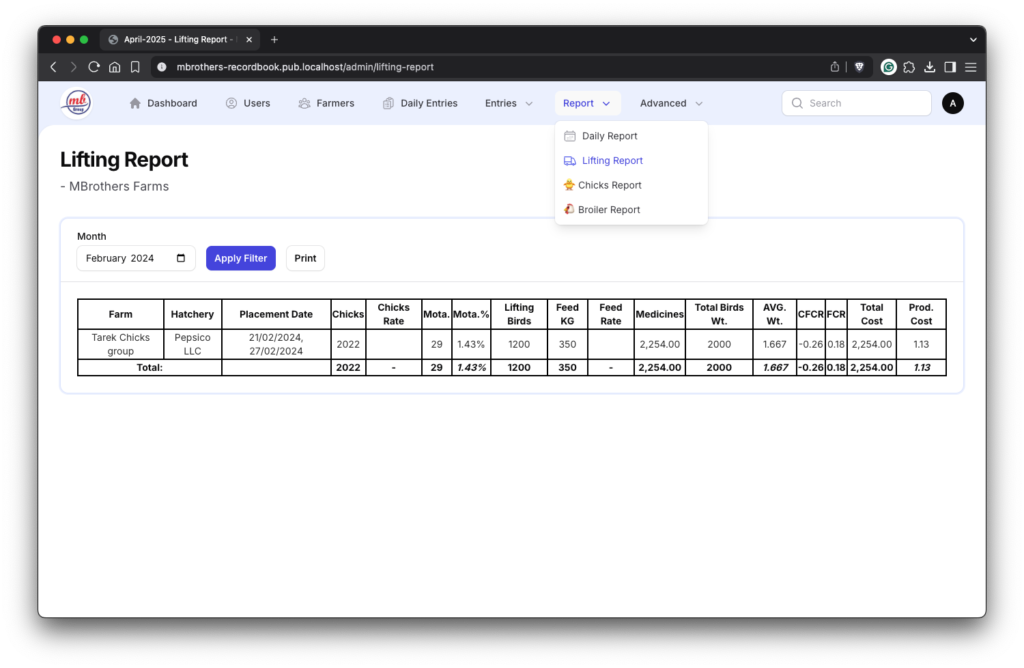Open the browser main menu

pyautogui.click(x=970, y=67)
